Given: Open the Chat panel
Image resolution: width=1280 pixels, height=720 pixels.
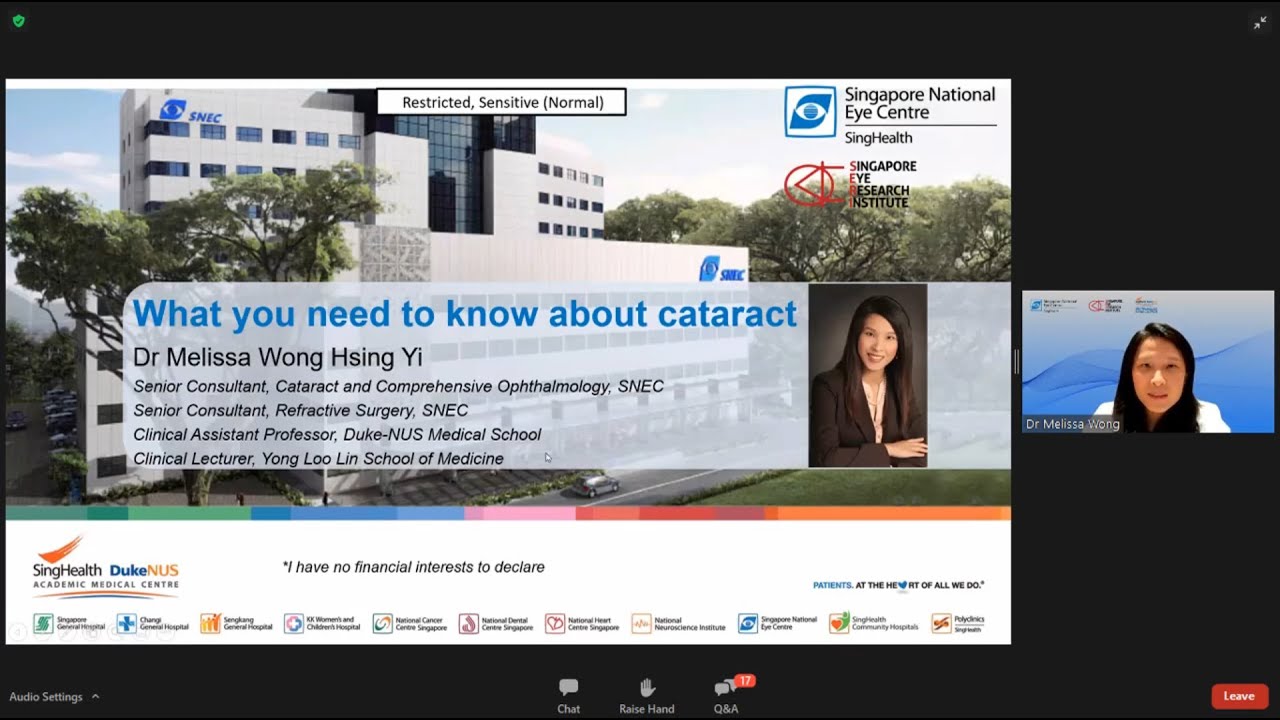Looking at the screenshot, I should pyautogui.click(x=568, y=695).
